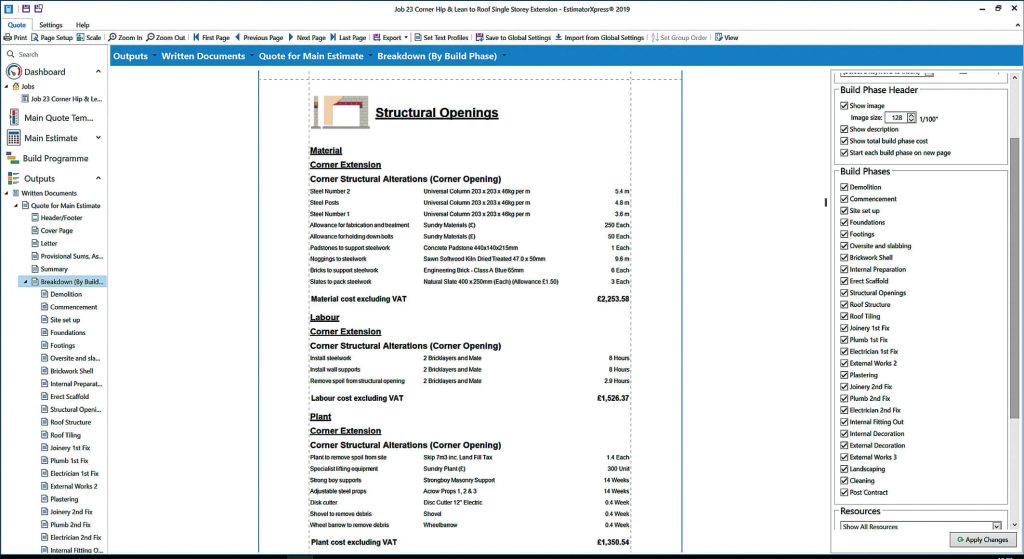
Task: Uncheck the Plastering build phase
Action: tap(844, 375)
